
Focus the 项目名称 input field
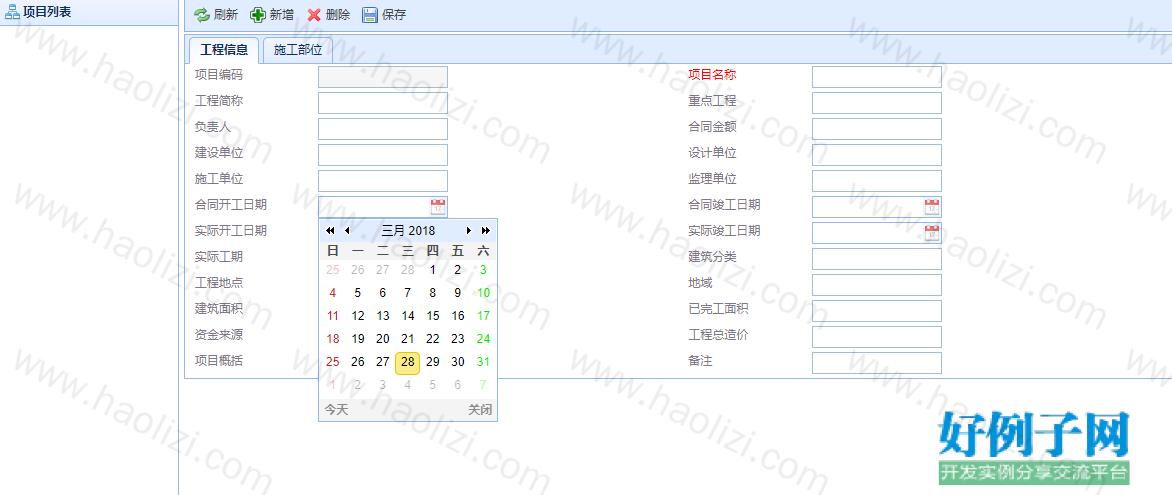[x=877, y=77]
